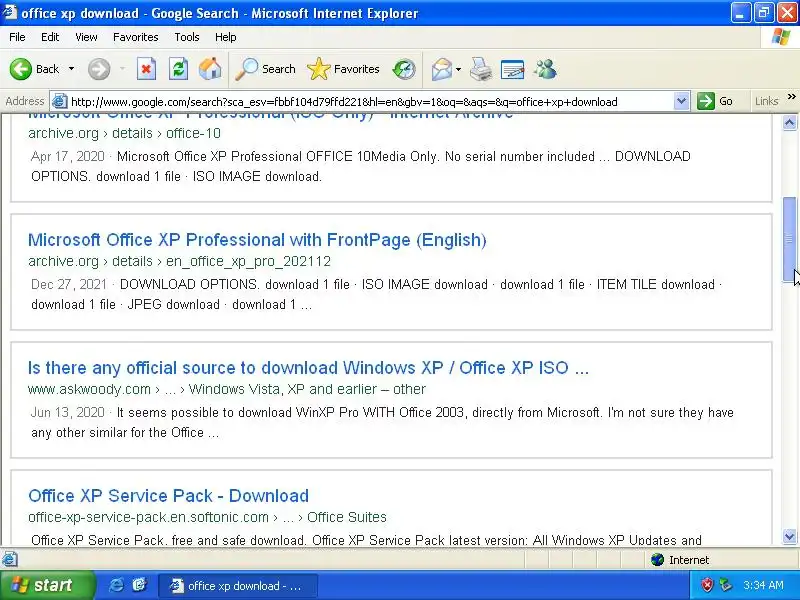Open the File menu
800x600 pixels.
[x=17, y=37]
